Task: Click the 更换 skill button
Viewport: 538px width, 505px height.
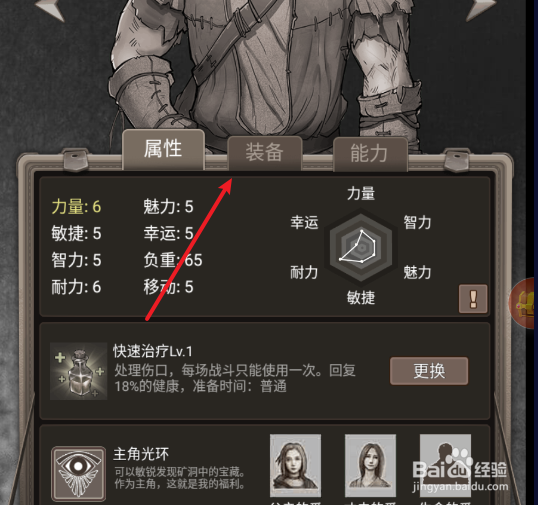Action: (429, 371)
